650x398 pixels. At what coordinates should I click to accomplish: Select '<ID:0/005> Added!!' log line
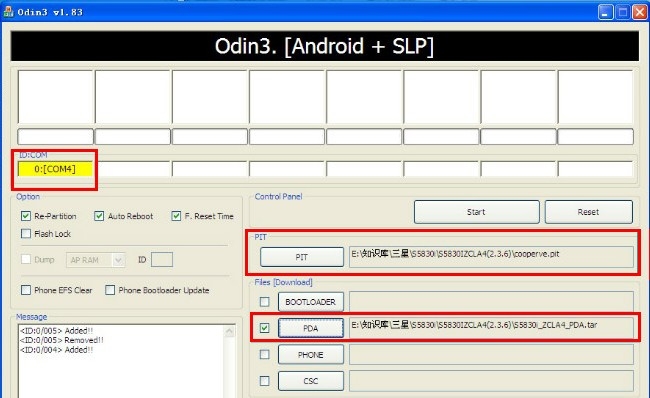click(x=56, y=331)
